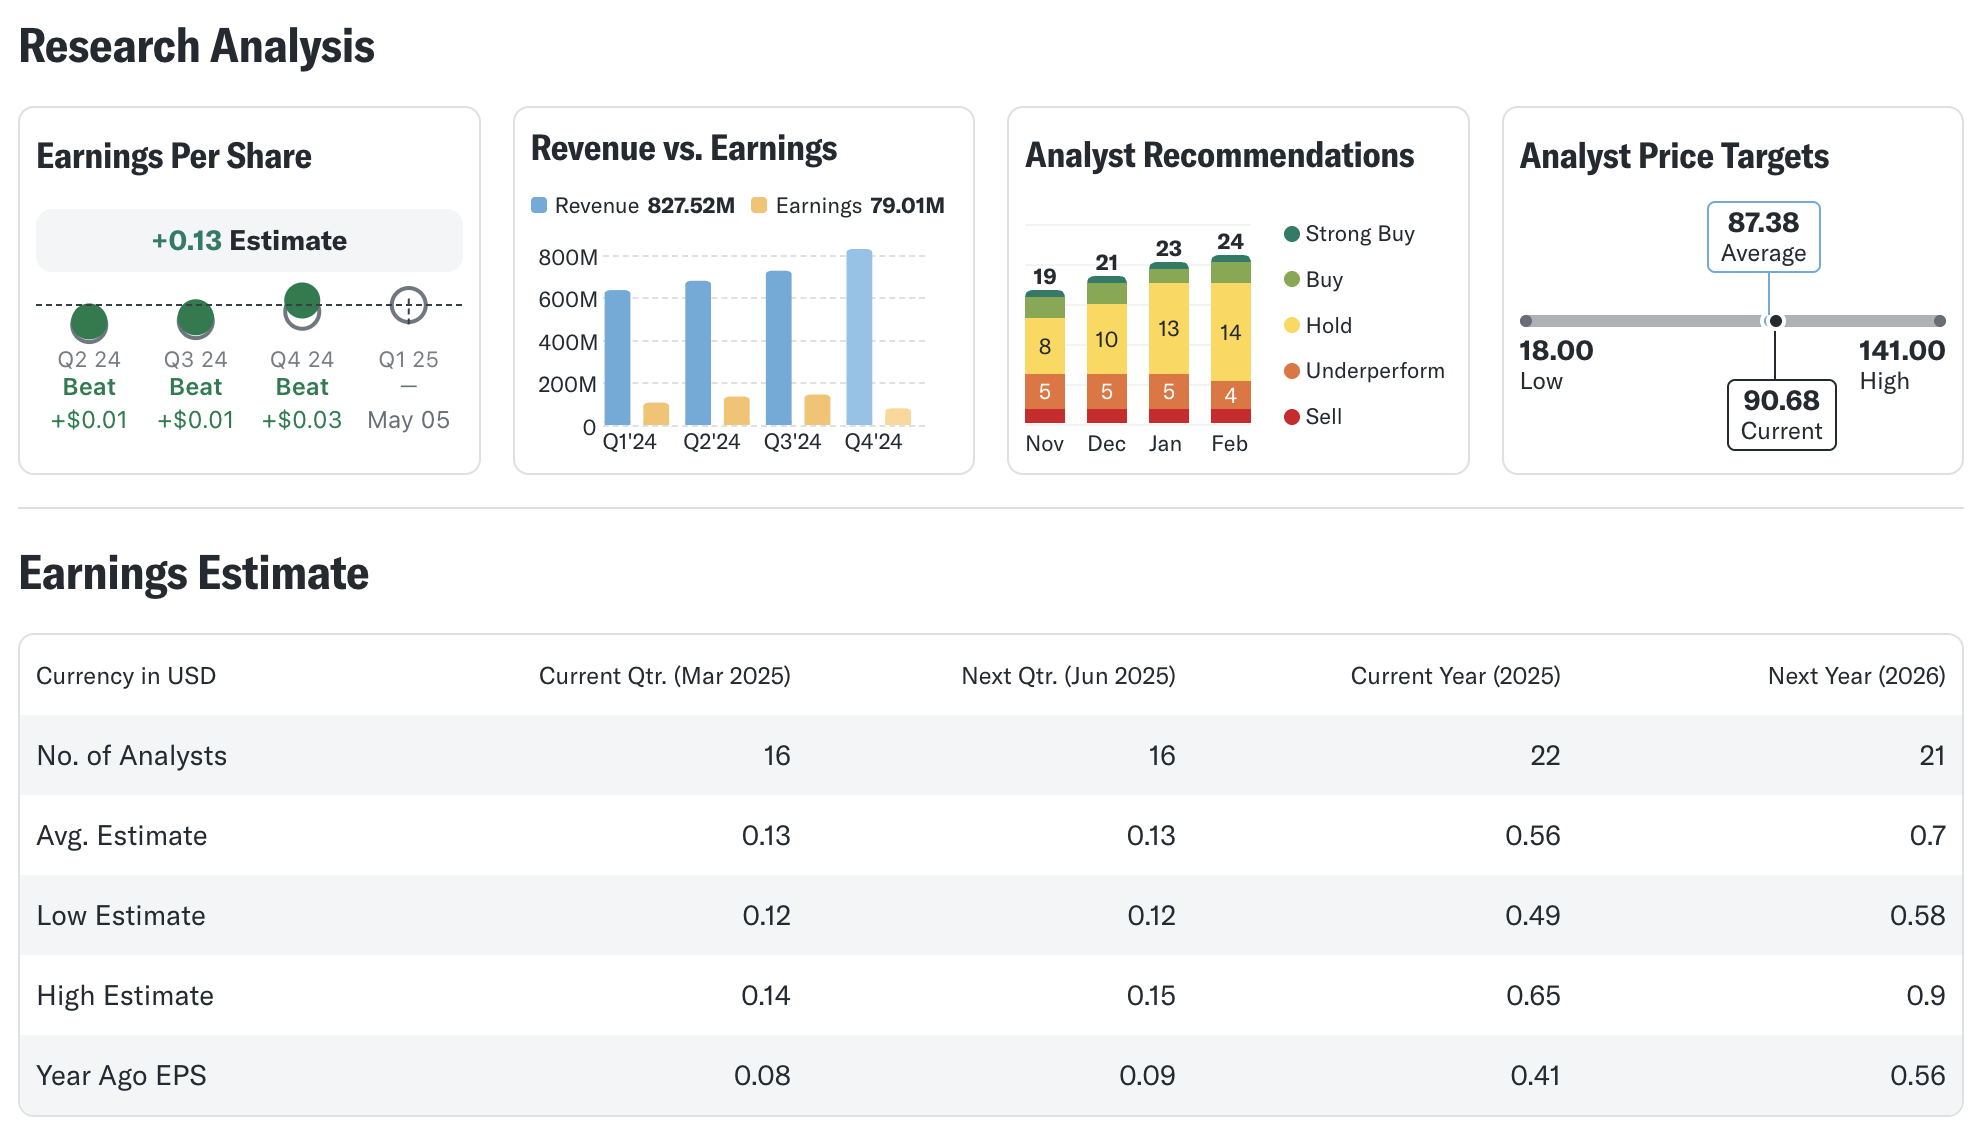This screenshot has height=1124, width=1974.
Task: Click the current price marker on target slider
Action: [1775, 321]
